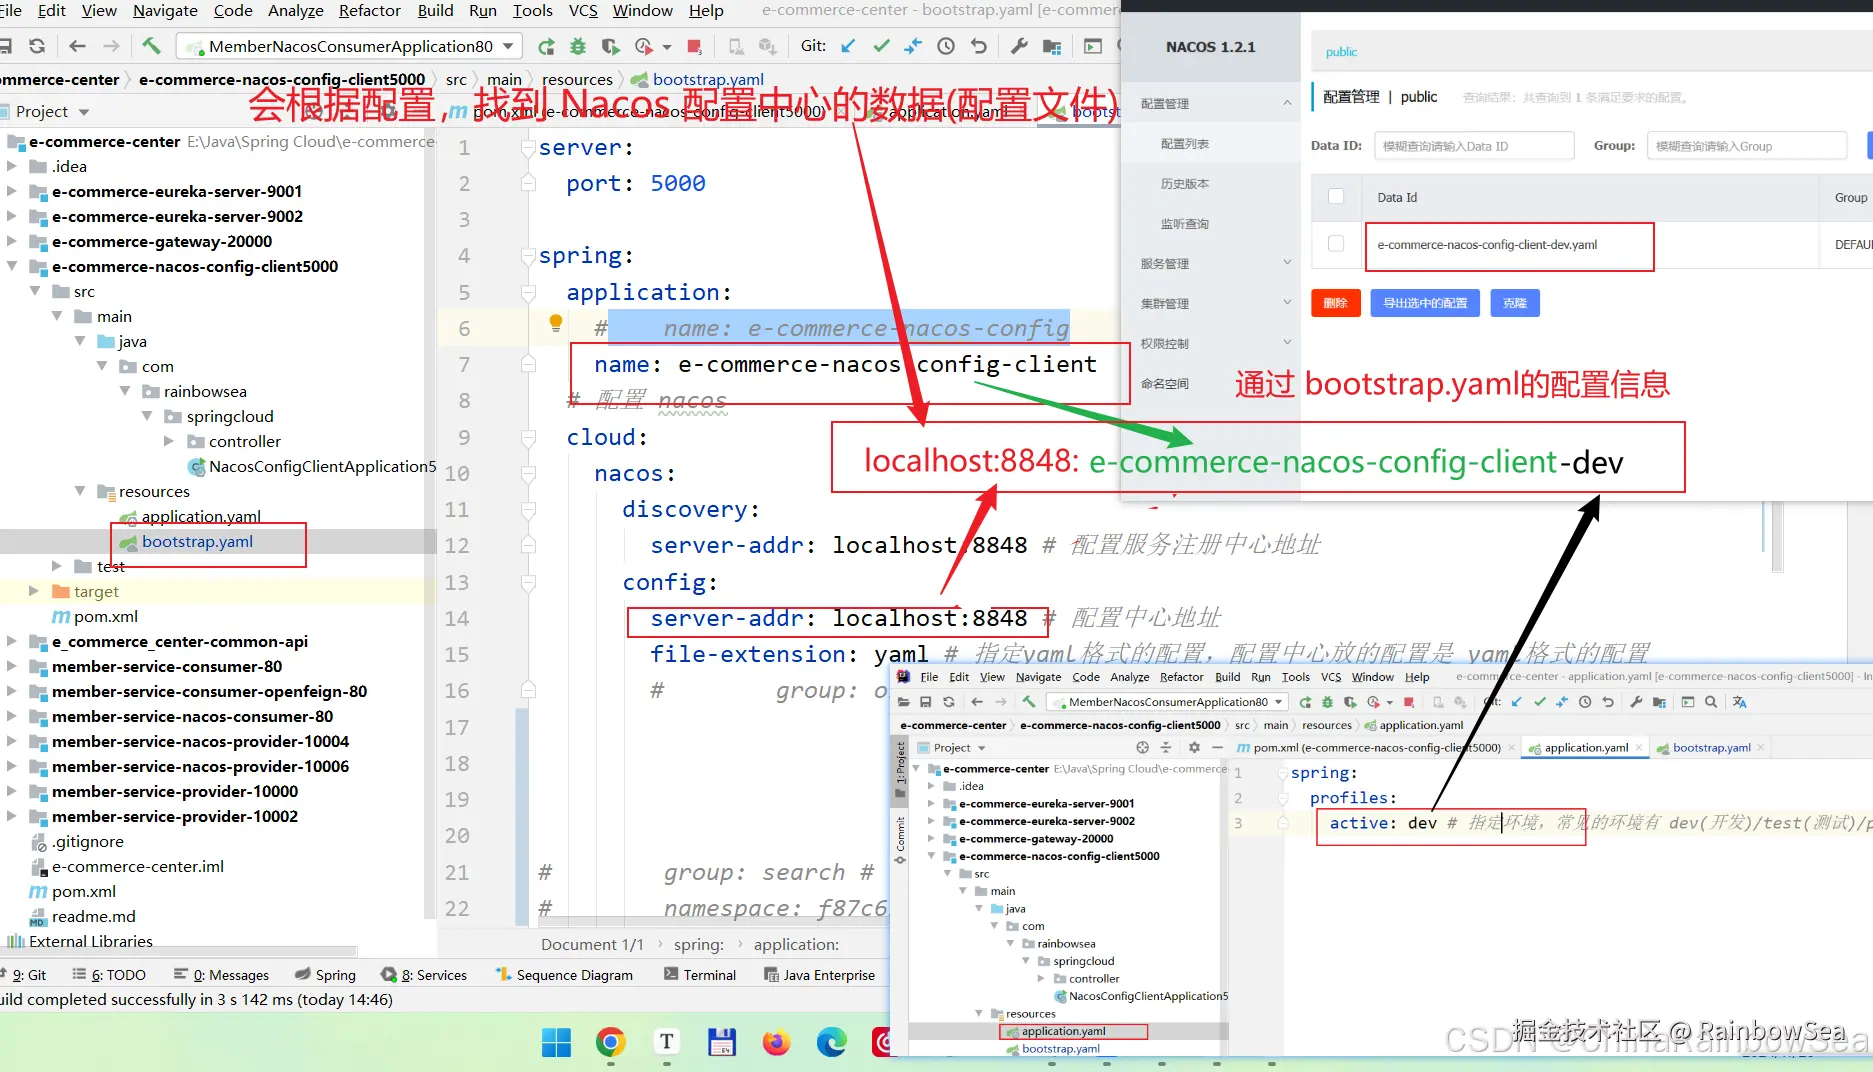Open Project panel gear settings in small IDE window
The image size is (1873, 1072).
coord(1194,747)
